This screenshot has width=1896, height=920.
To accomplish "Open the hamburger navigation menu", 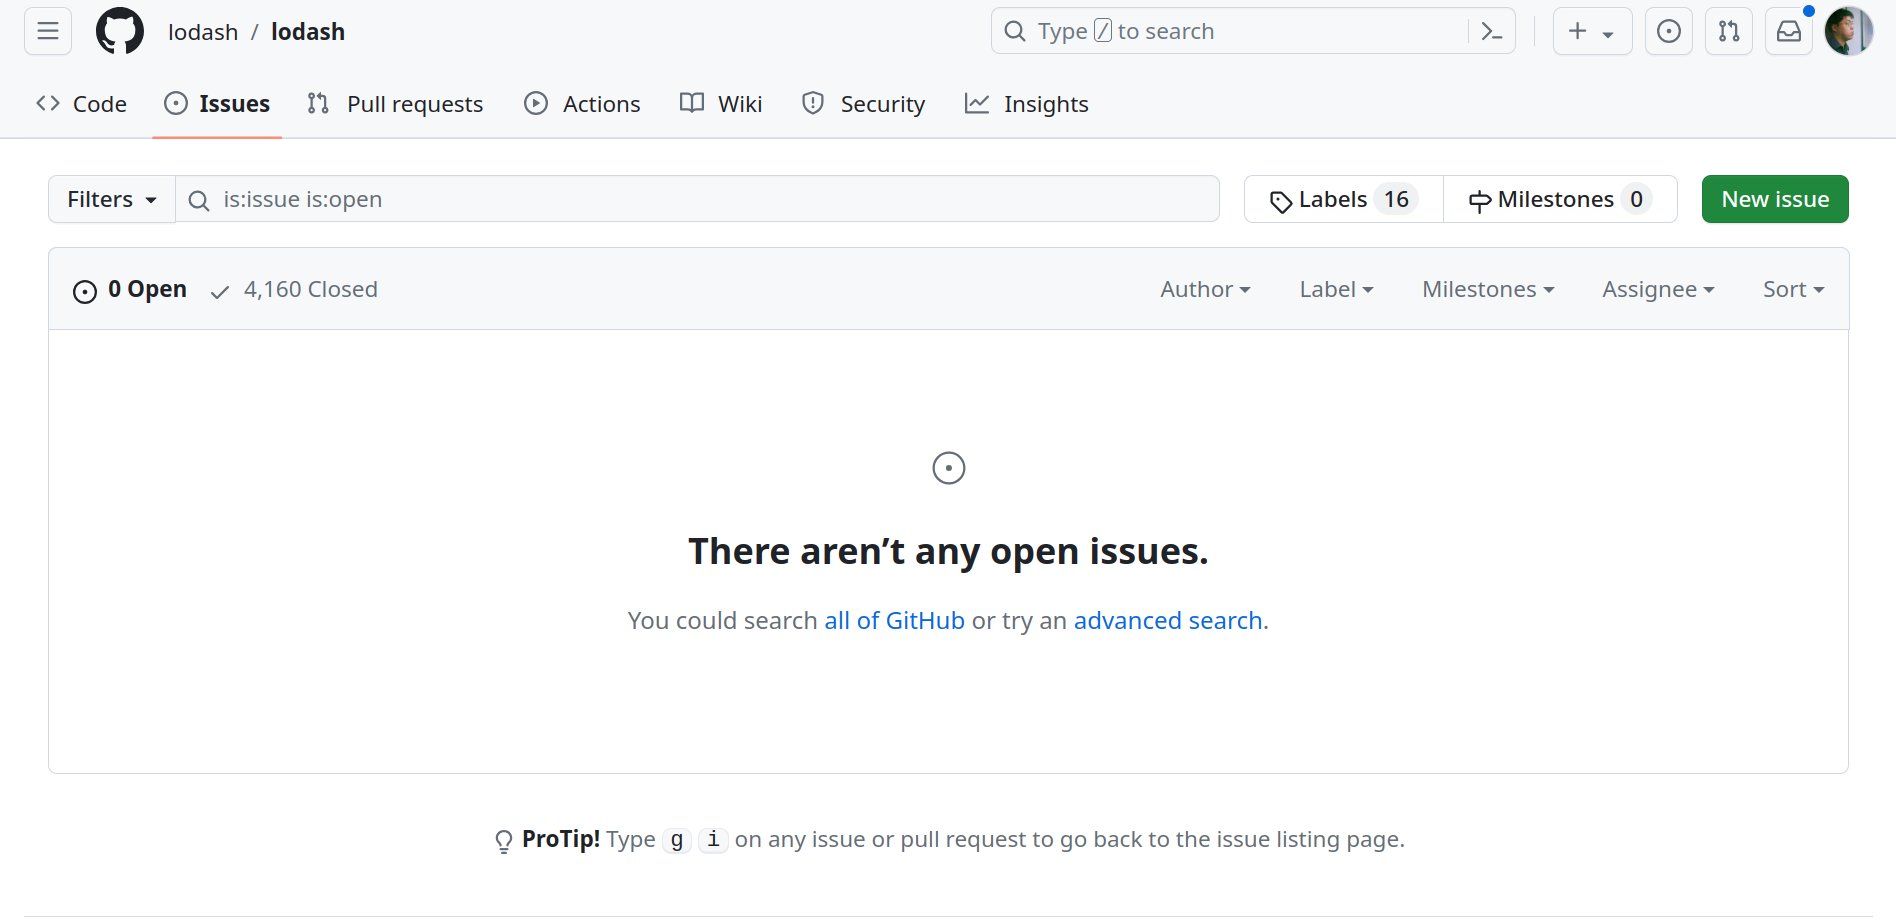I will pyautogui.click(x=48, y=31).
